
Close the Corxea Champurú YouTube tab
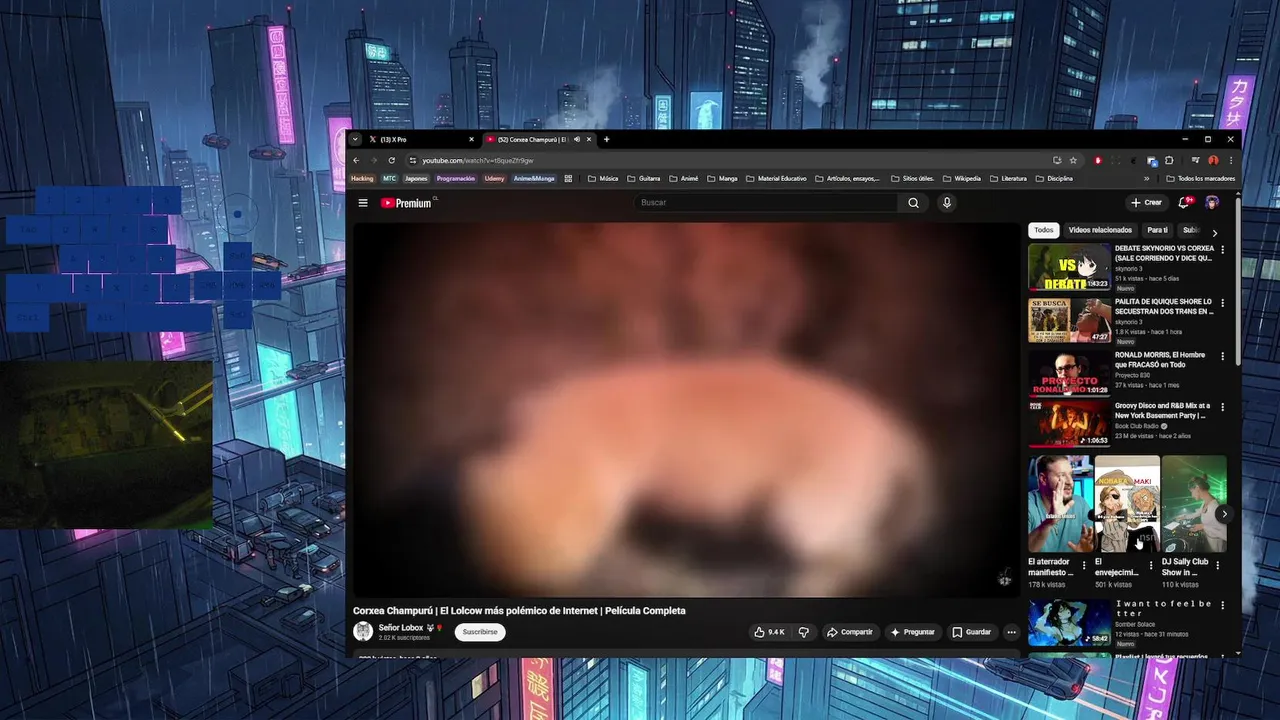coord(590,139)
